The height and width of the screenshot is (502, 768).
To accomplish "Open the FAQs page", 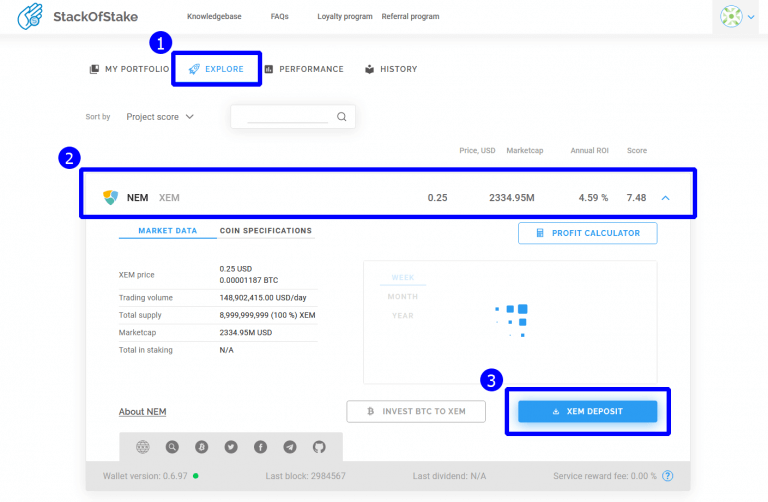I will (279, 16).
